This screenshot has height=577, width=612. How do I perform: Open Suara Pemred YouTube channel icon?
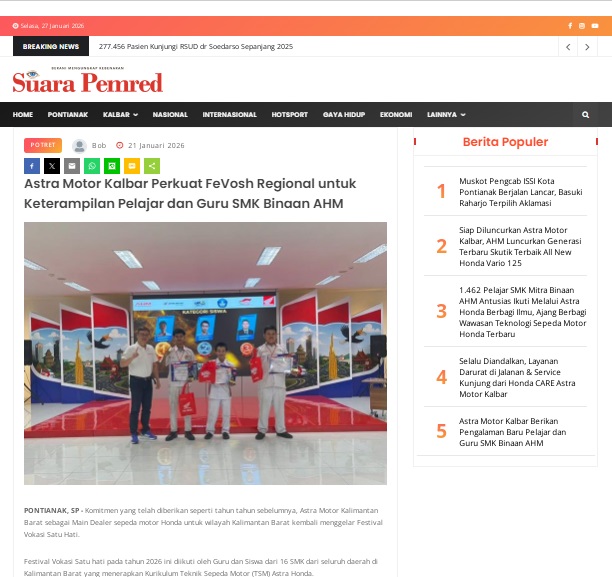tap(596, 26)
